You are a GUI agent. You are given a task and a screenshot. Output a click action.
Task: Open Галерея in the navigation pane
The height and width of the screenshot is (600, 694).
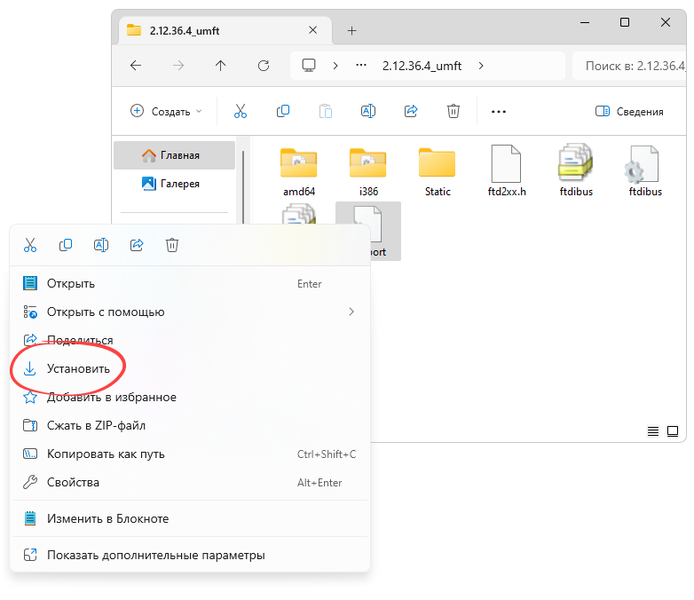174,183
